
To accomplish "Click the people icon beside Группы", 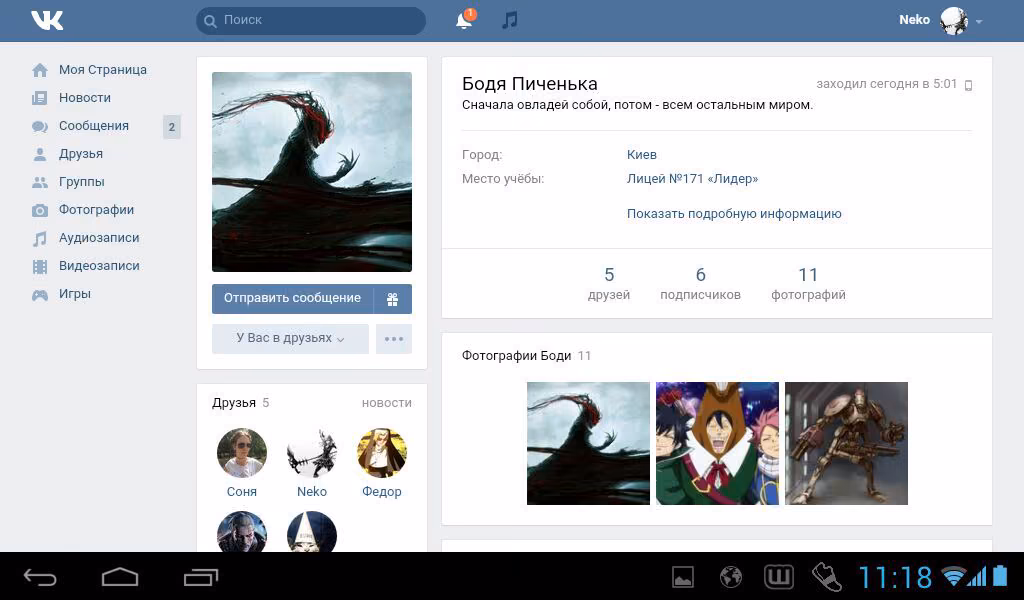I will pyautogui.click(x=40, y=182).
